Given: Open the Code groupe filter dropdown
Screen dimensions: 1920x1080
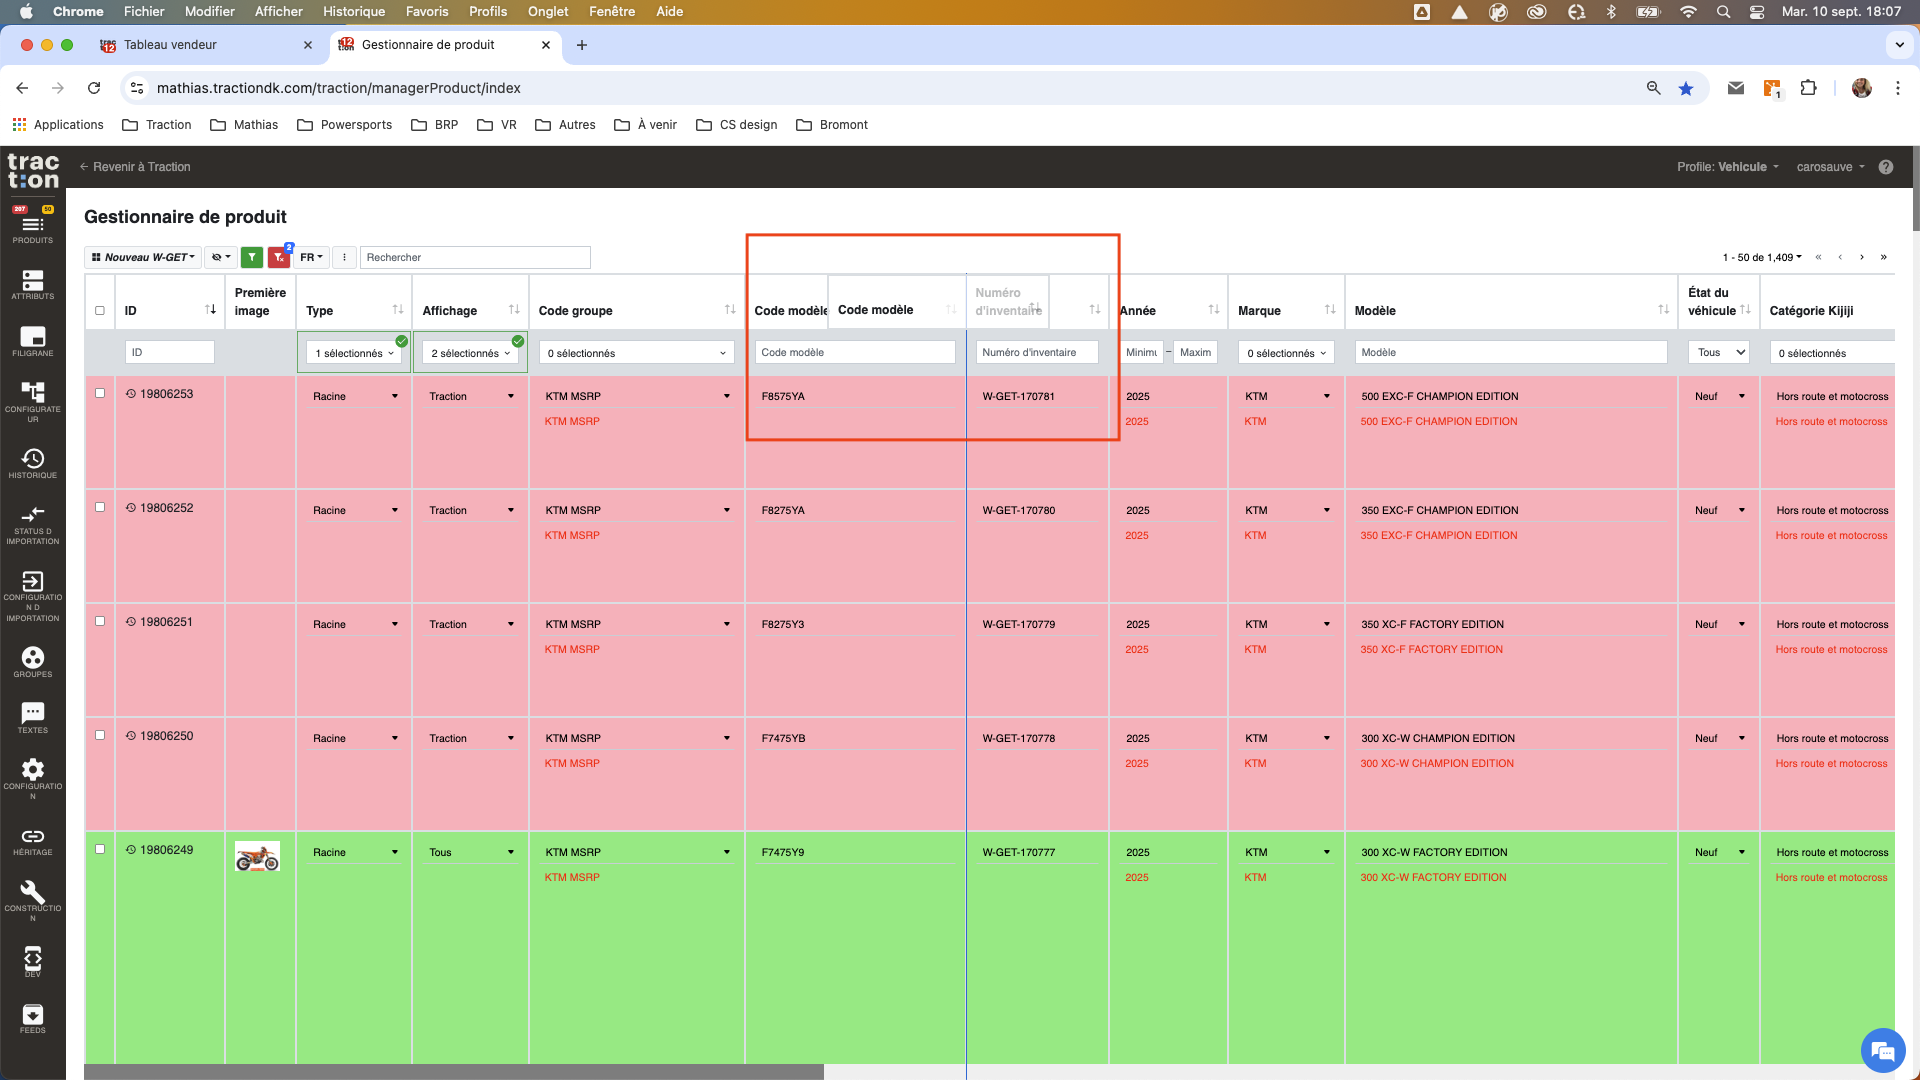Looking at the screenshot, I should click(636, 353).
